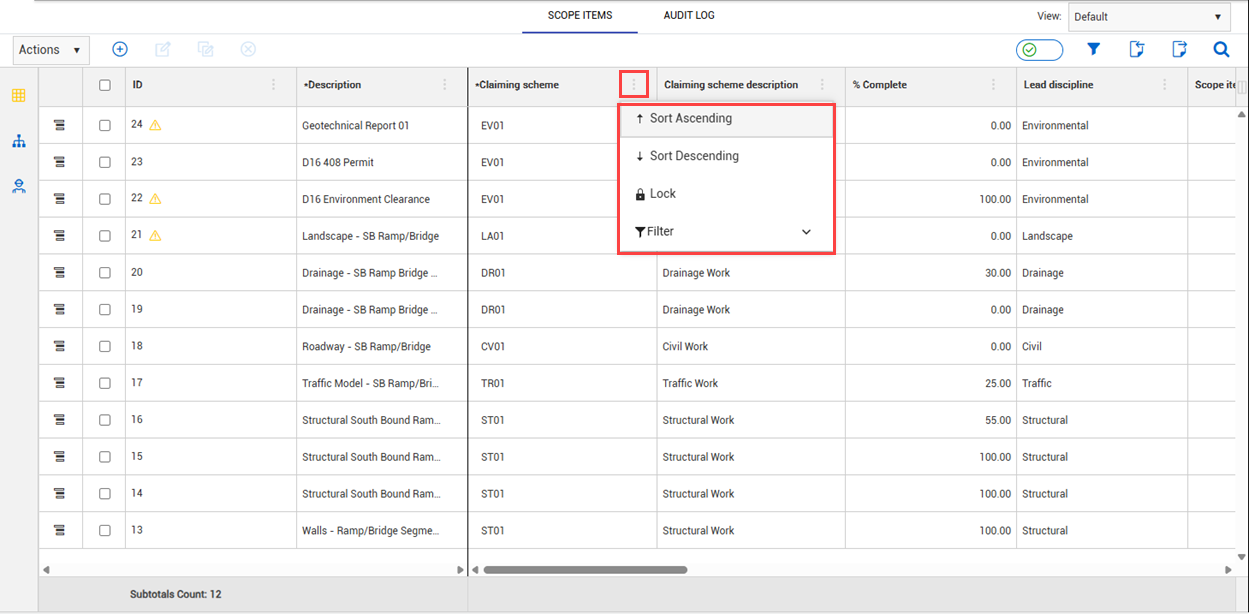Click the 55.00 percent complete cell
This screenshot has height=614, width=1249.
point(931,420)
